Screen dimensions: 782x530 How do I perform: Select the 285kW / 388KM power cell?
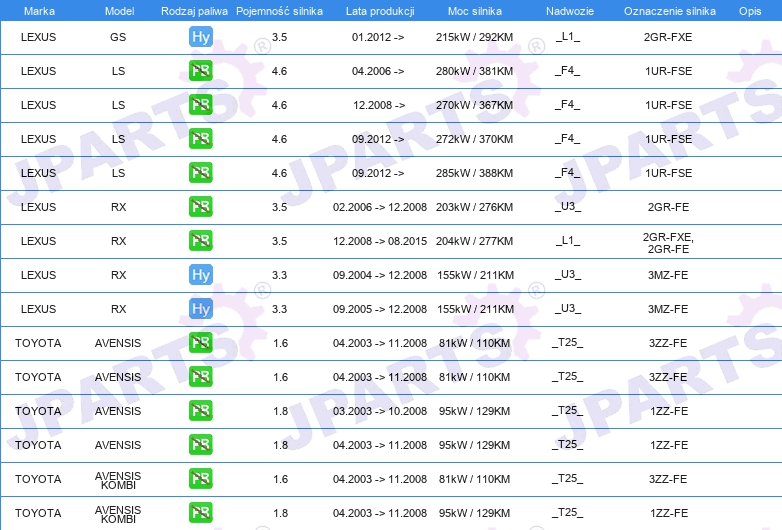click(474, 173)
